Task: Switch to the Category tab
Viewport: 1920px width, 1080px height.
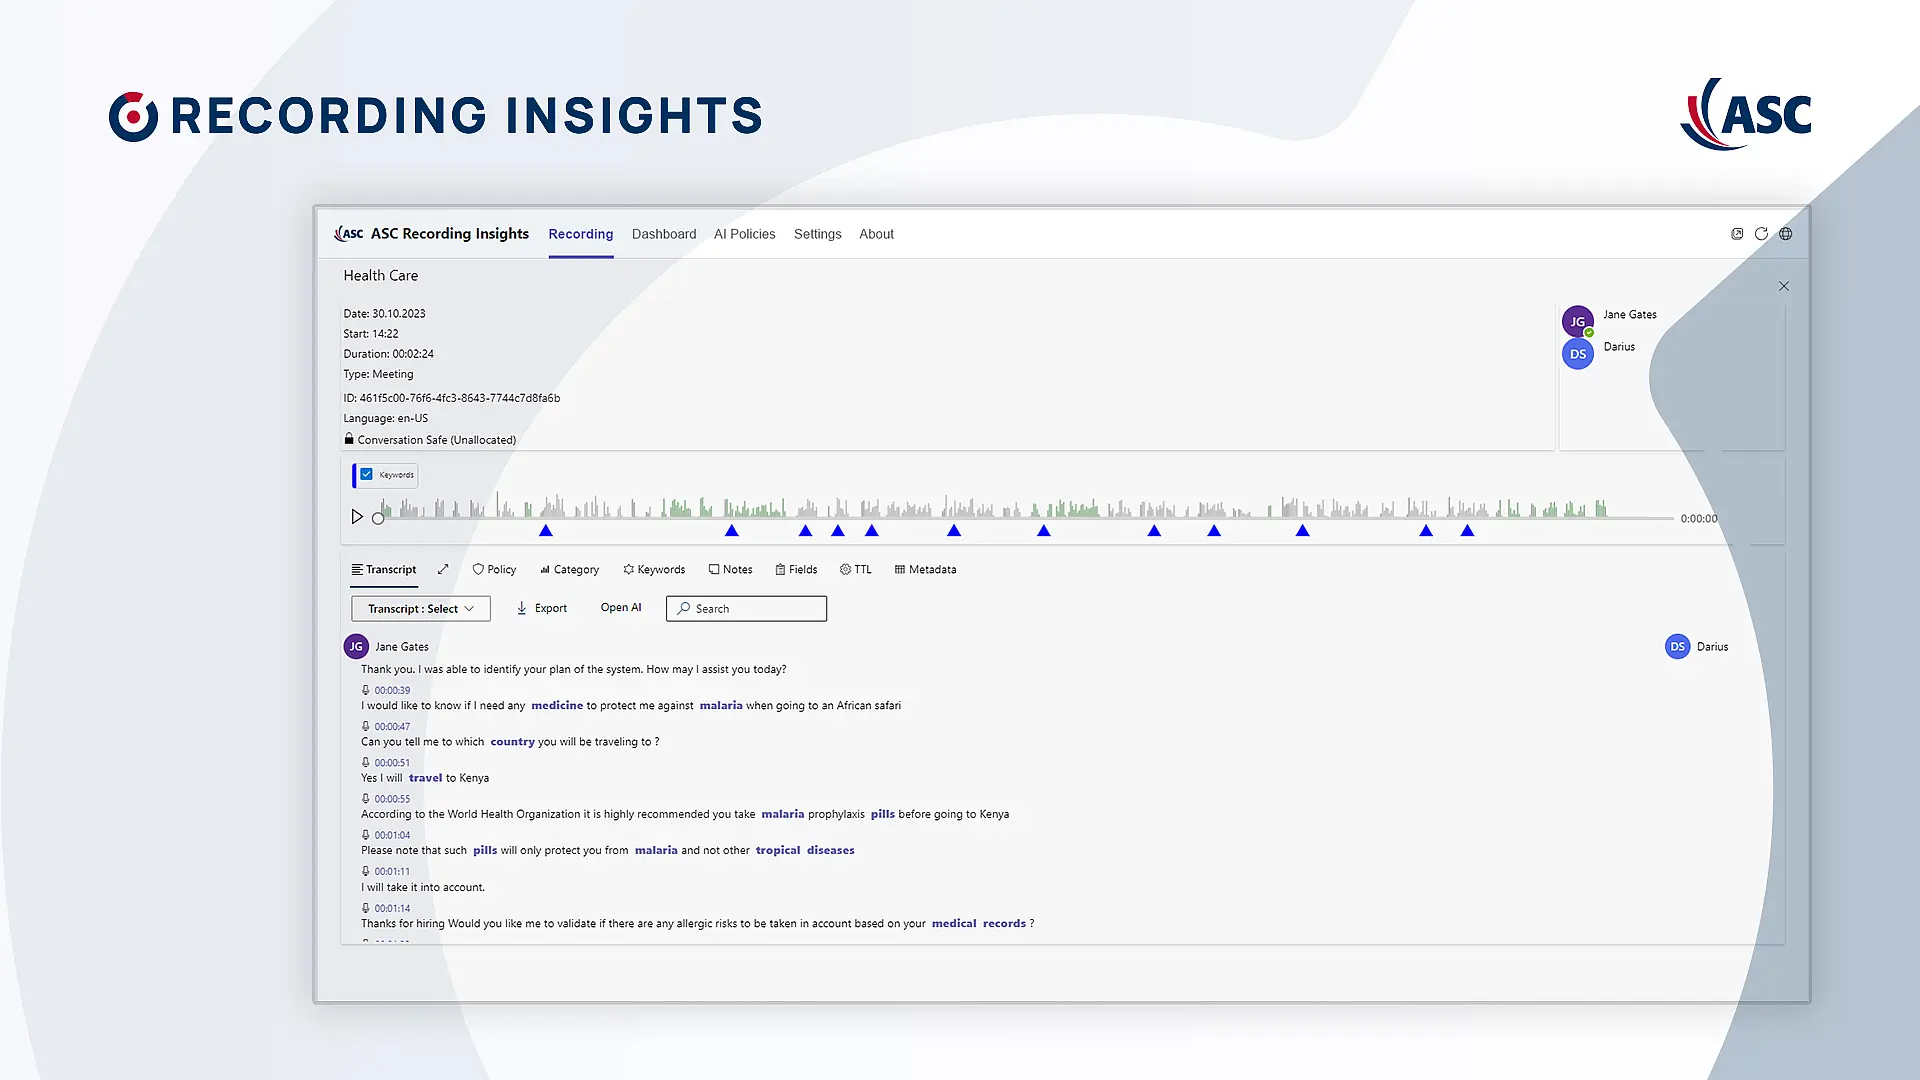Action: [x=569, y=569]
